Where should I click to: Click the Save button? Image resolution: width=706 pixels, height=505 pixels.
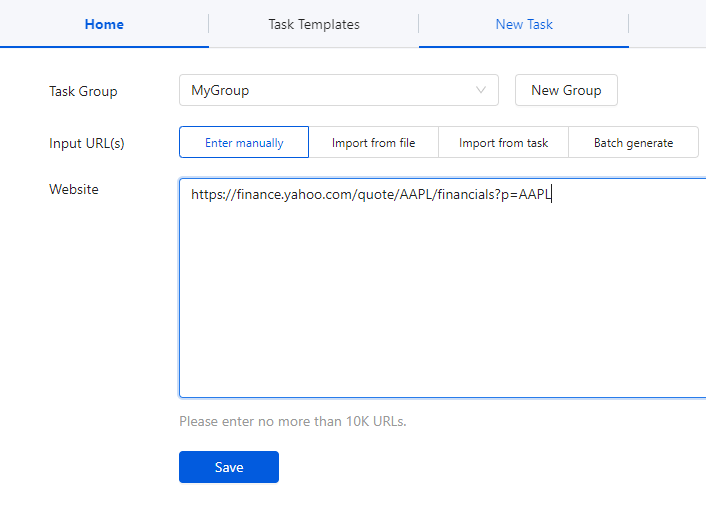click(229, 467)
